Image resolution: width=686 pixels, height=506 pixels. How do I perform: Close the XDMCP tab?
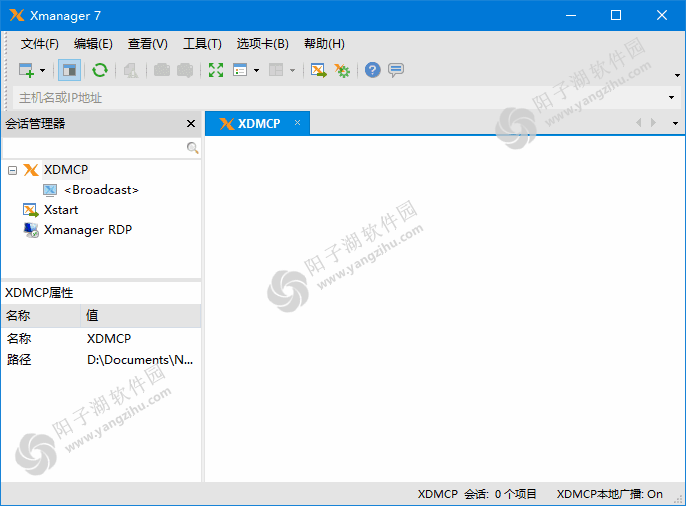click(298, 122)
